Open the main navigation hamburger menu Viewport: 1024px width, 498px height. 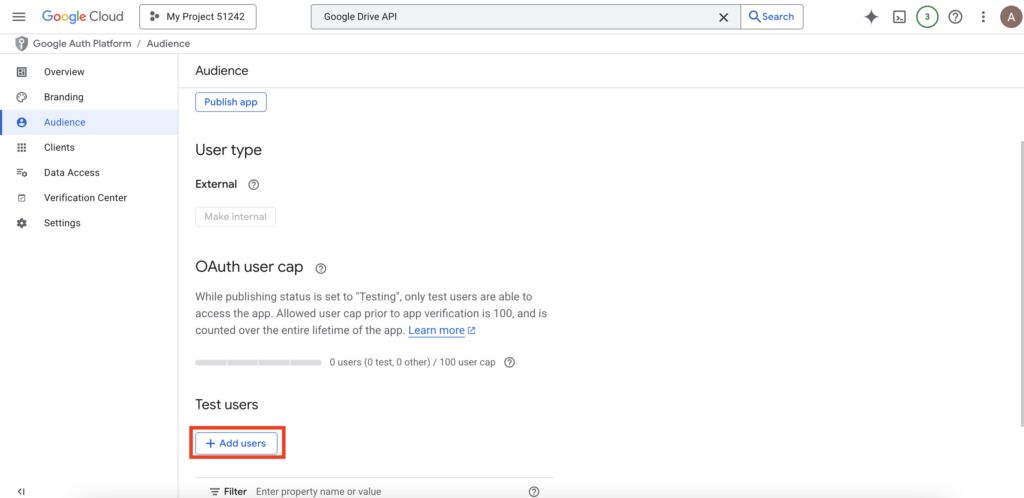[x=19, y=17]
